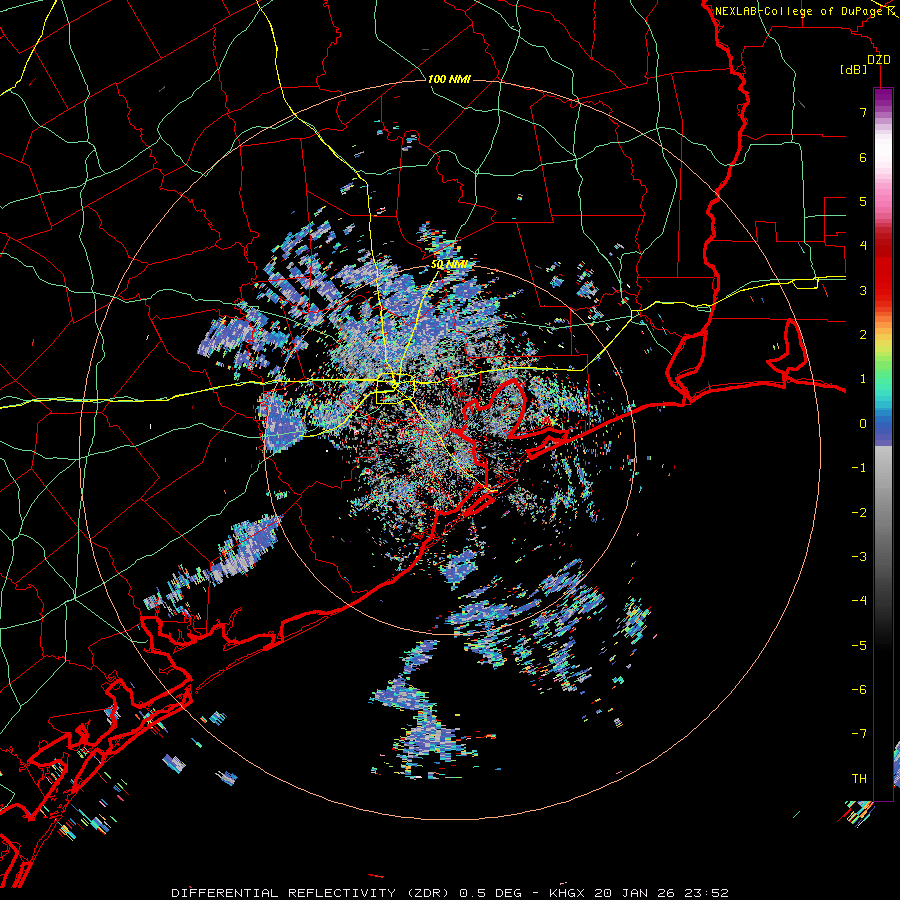The image size is (900, 900).
Task: Click the -6 tick label on the color scale
Action: (x=859, y=689)
